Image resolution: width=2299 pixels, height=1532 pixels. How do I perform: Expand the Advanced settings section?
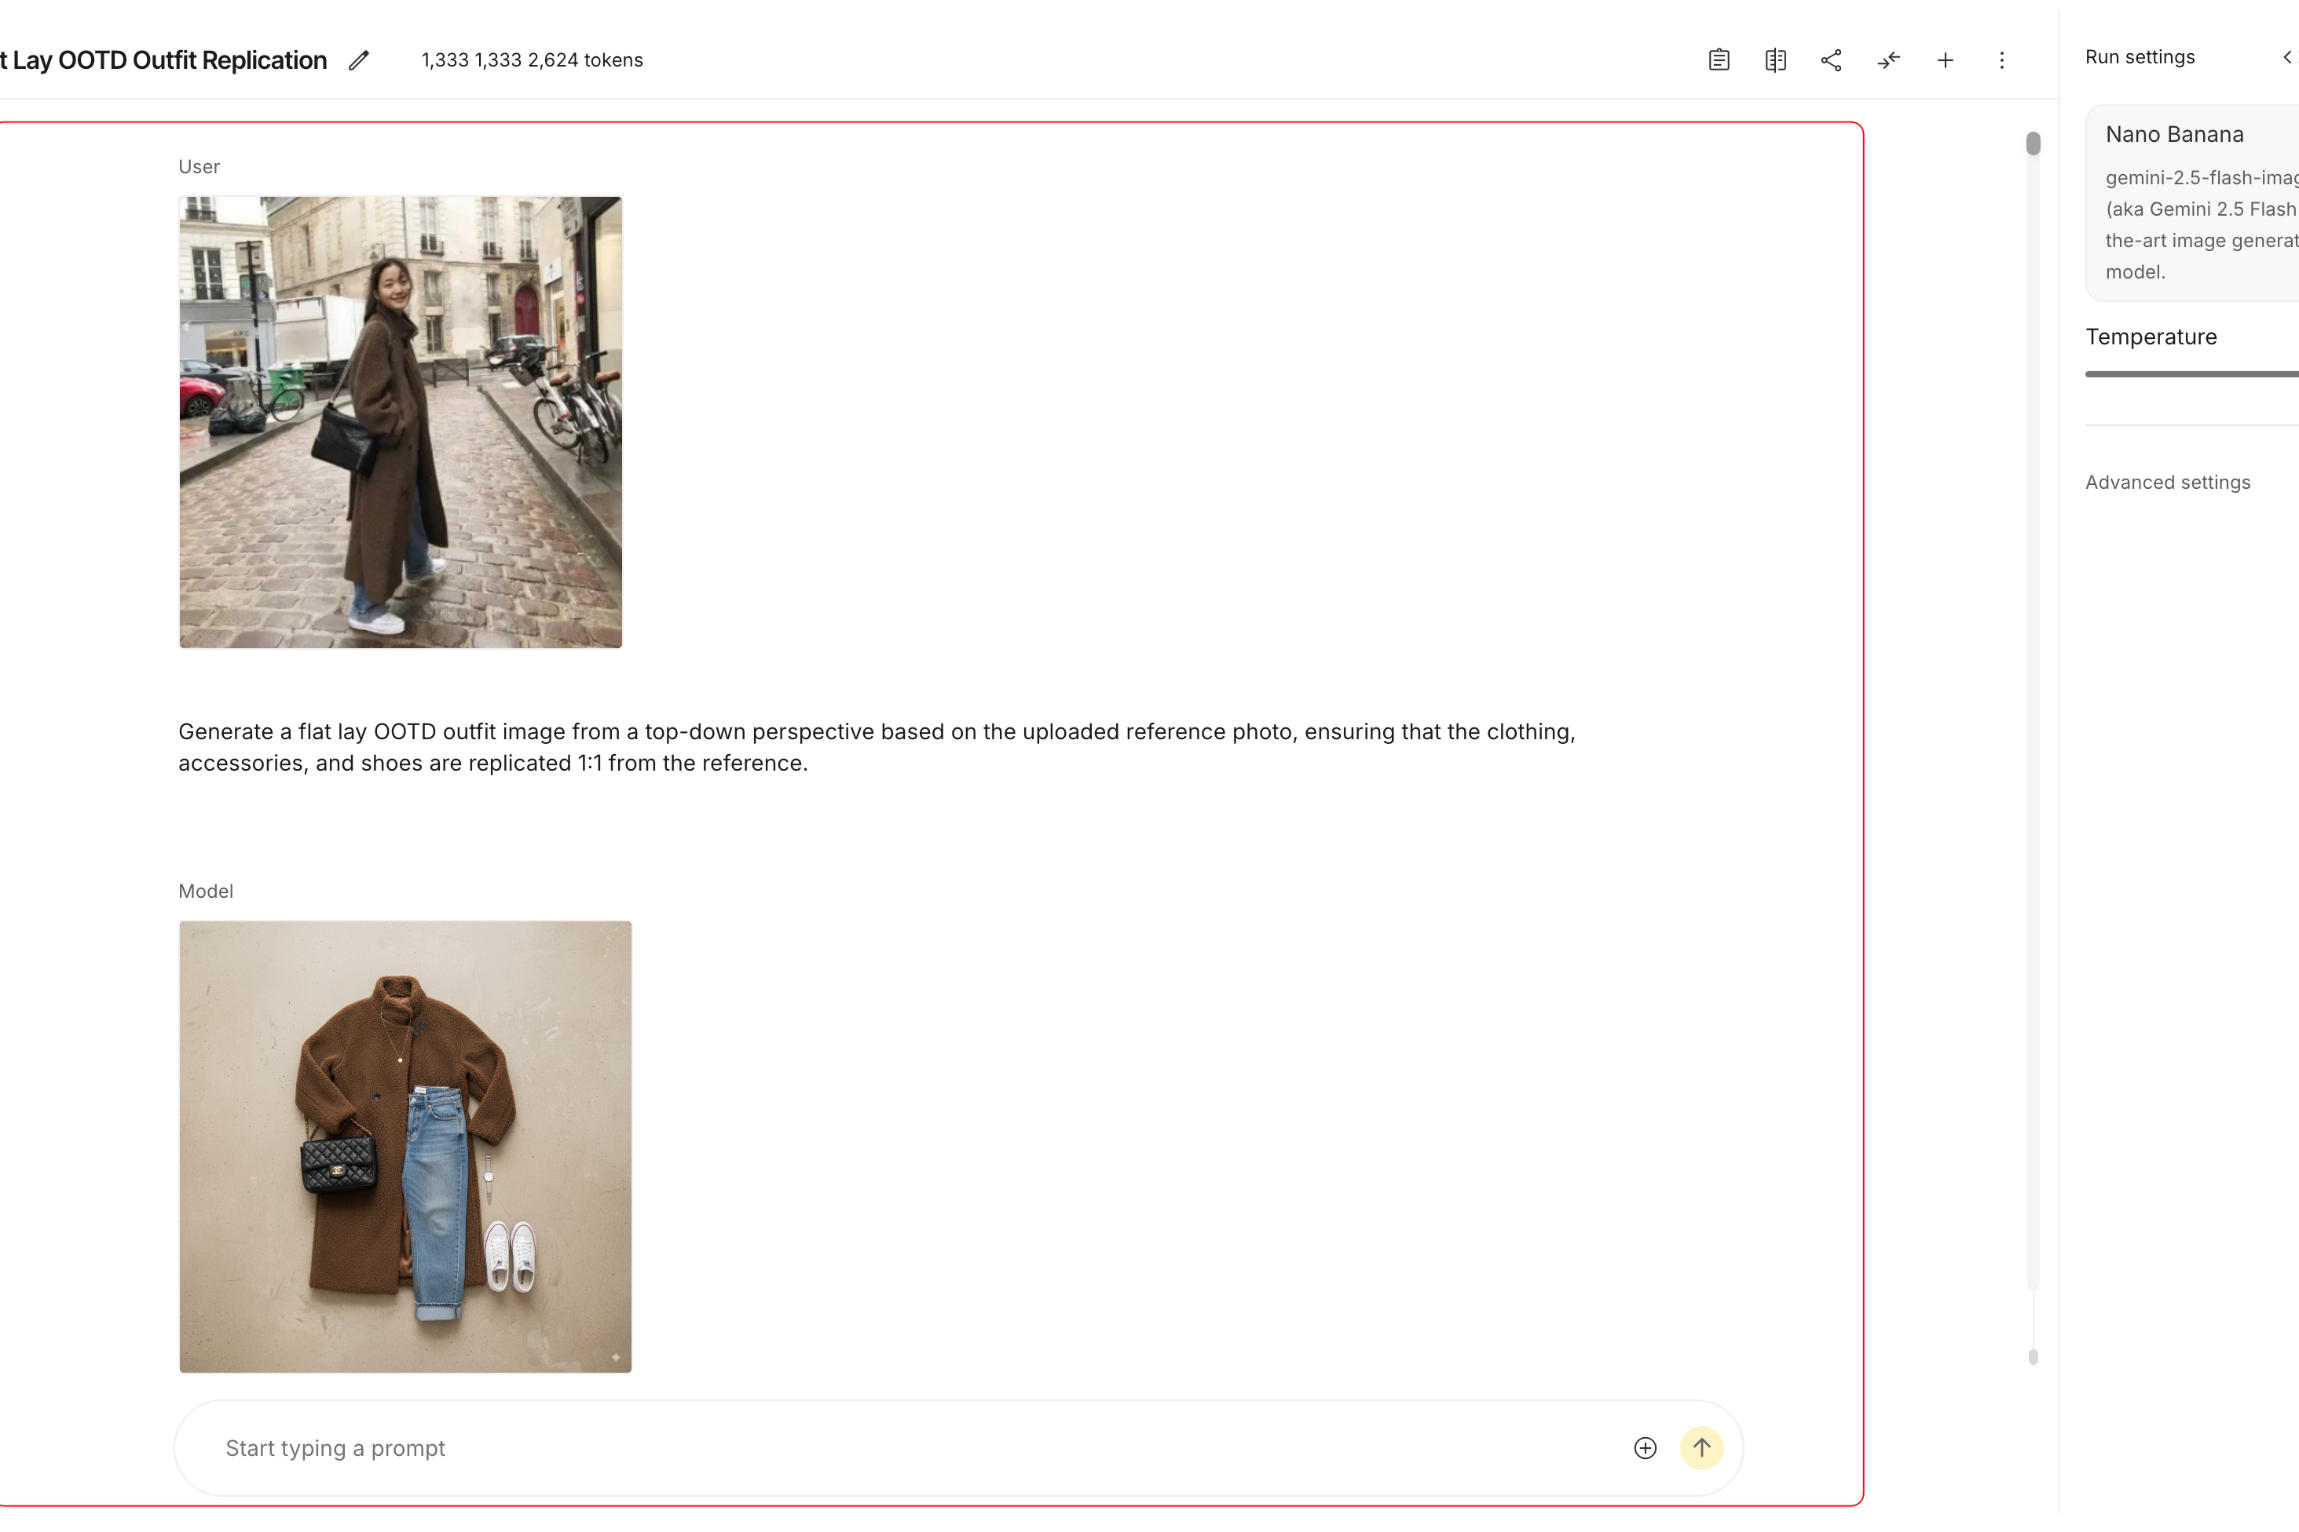pos(2167,482)
